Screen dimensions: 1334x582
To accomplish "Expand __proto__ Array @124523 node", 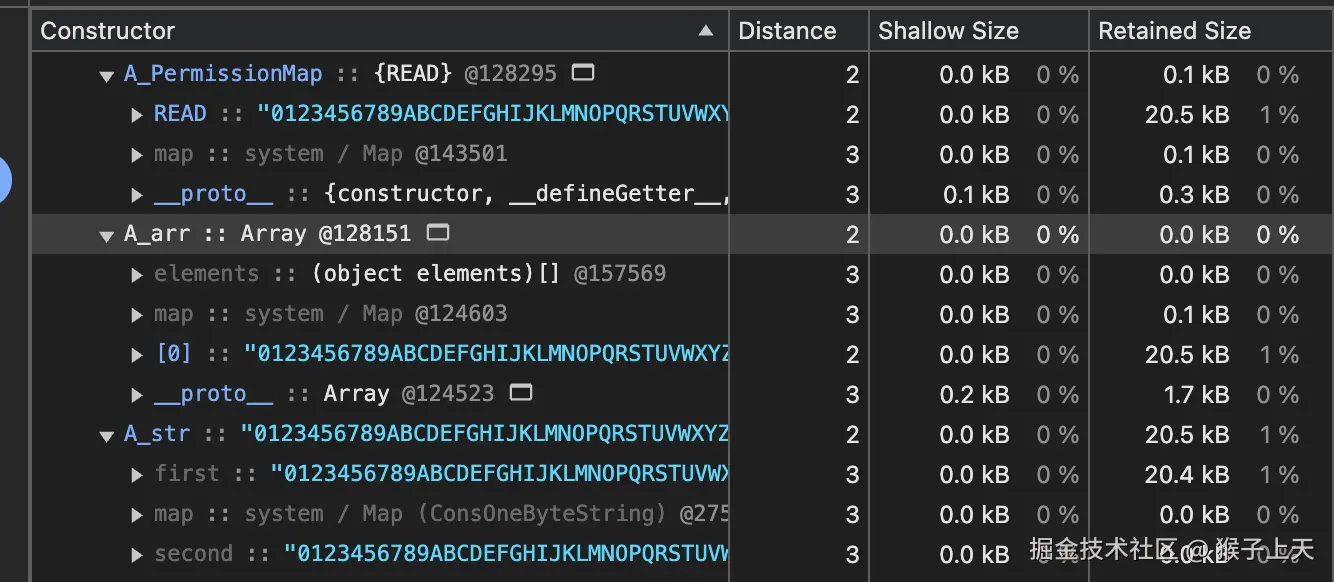I will (x=137, y=394).
